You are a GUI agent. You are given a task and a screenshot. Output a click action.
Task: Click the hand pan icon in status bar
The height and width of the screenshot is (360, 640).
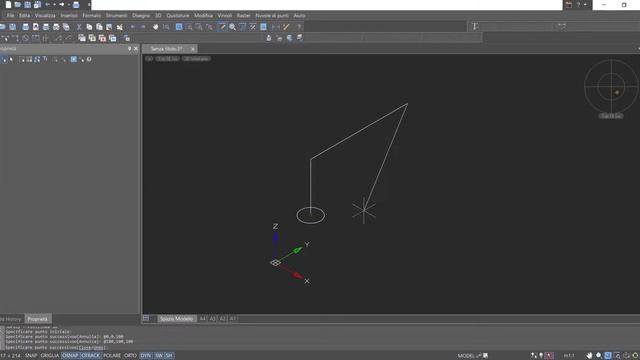click(x=589, y=356)
